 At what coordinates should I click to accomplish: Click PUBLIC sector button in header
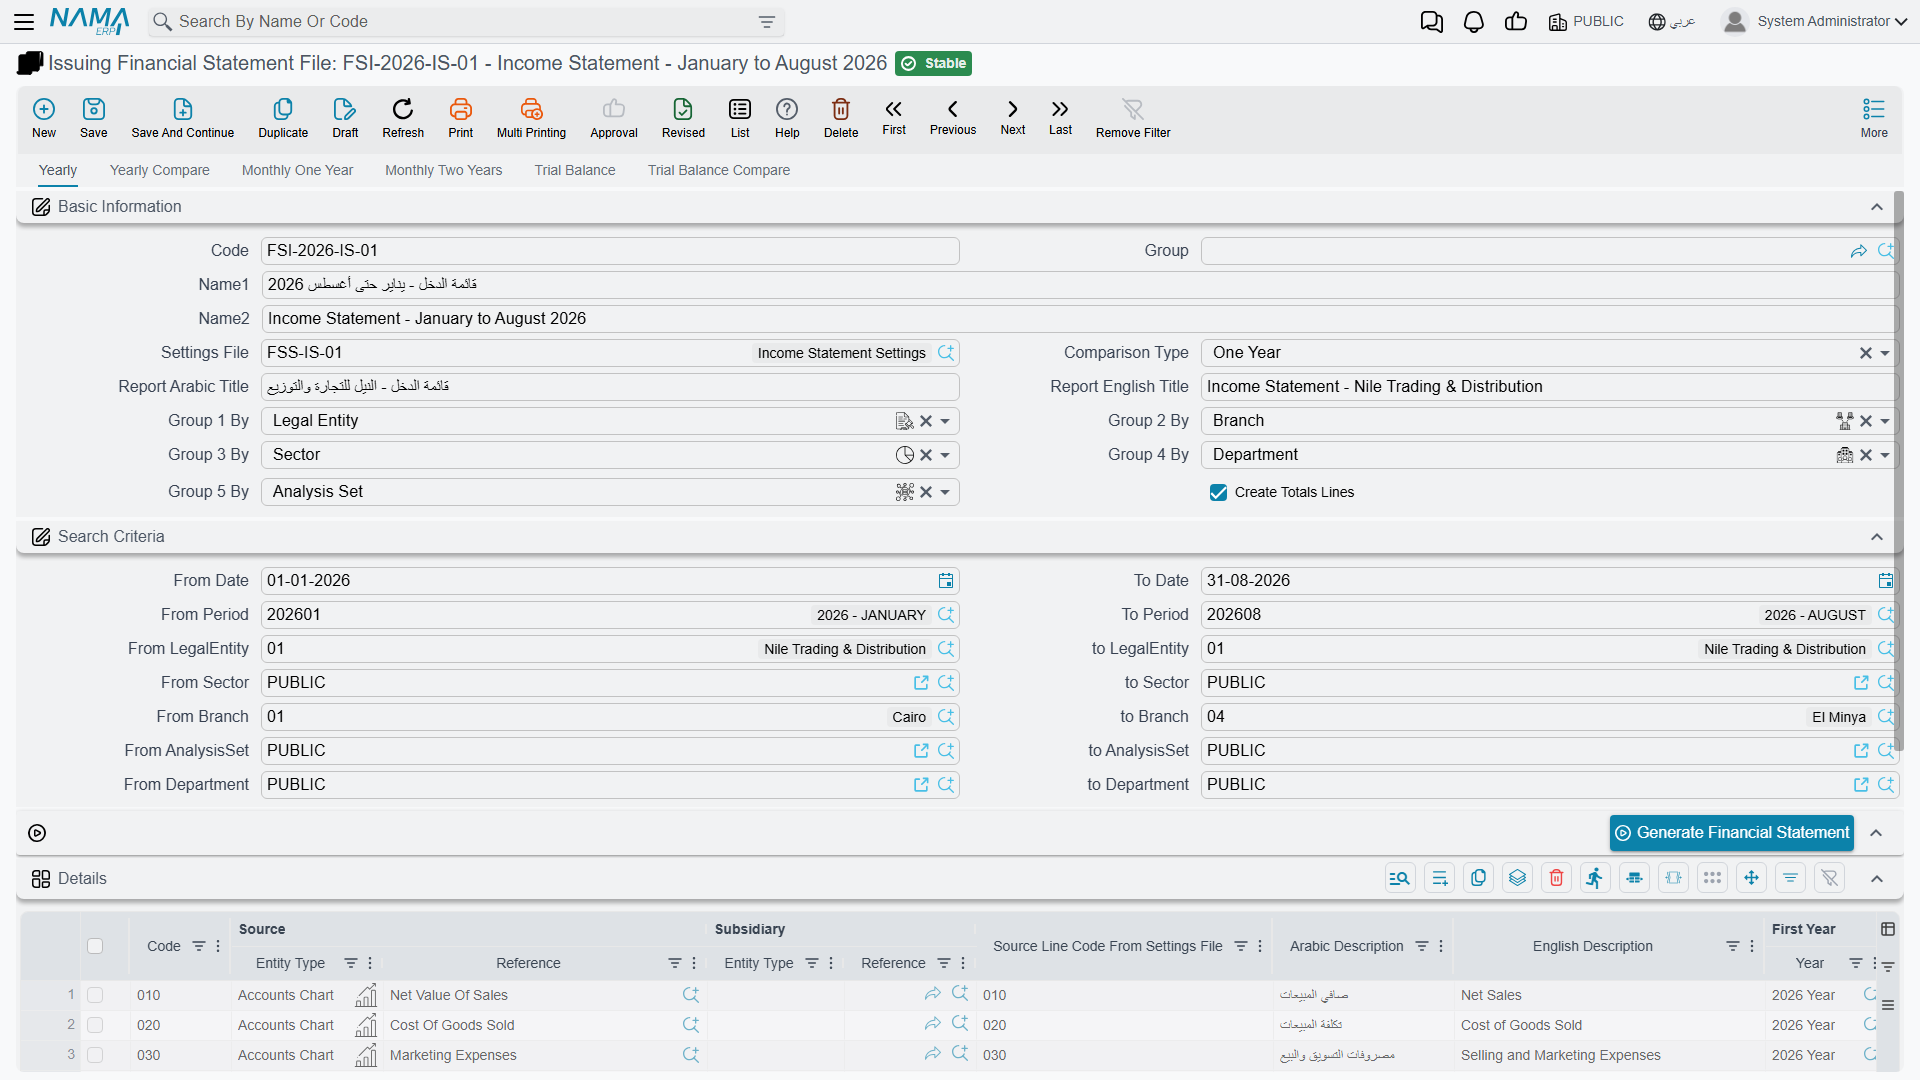click(x=1586, y=21)
